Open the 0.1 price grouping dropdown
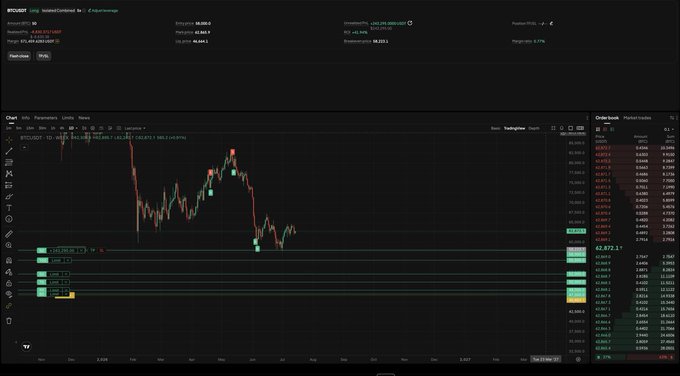Image resolution: width=680 pixels, height=376 pixels. coord(669,129)
